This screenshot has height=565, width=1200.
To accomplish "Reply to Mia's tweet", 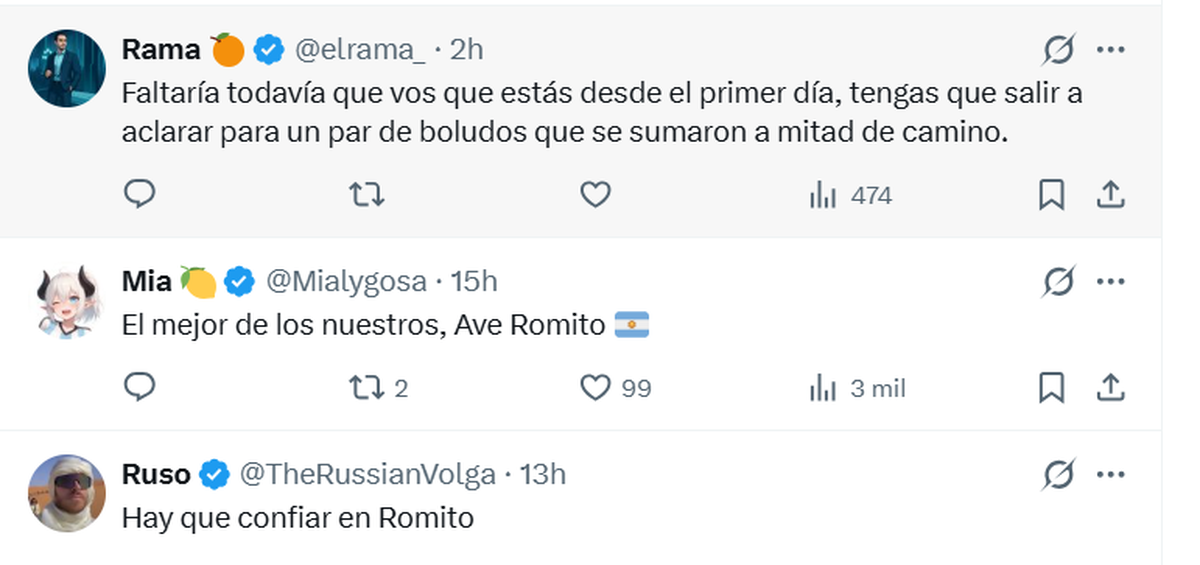I will [x=139, y=387].
